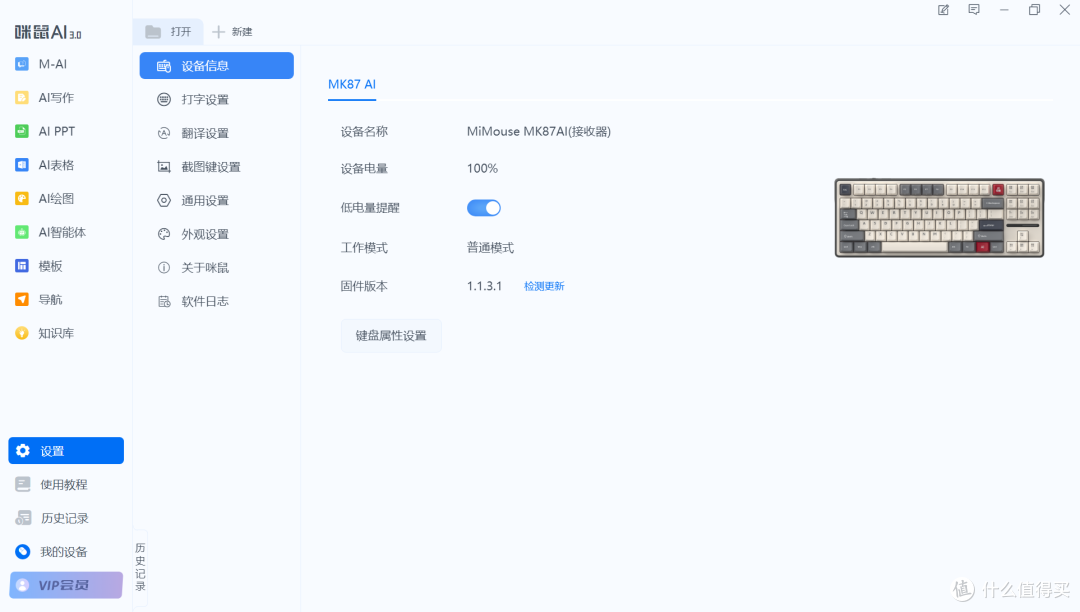Screen dimensions: 1080x612
Task: Open the AI绘图 drawing tool
Action: pos(45,199)
